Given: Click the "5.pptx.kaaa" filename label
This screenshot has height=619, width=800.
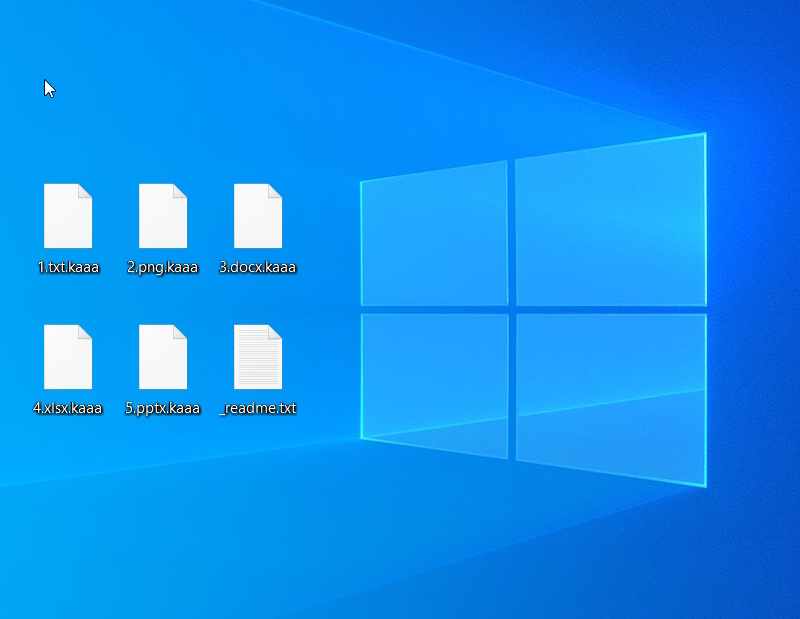Looking at the screenshot, I should pos(163,408).
